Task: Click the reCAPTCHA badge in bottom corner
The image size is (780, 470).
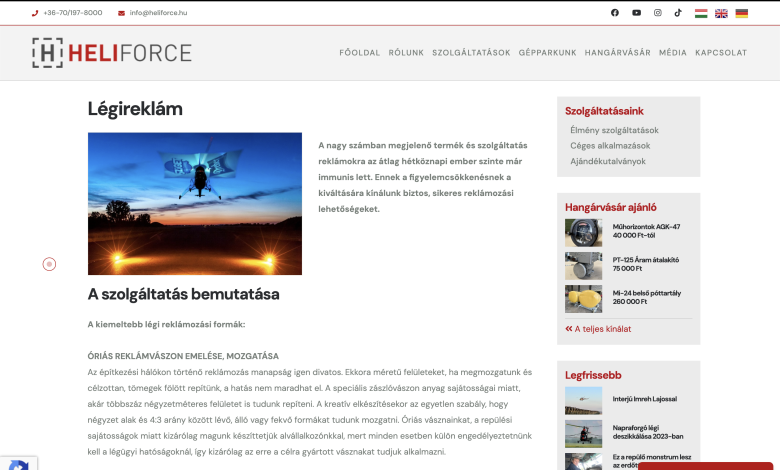Action: coord(17,462)
